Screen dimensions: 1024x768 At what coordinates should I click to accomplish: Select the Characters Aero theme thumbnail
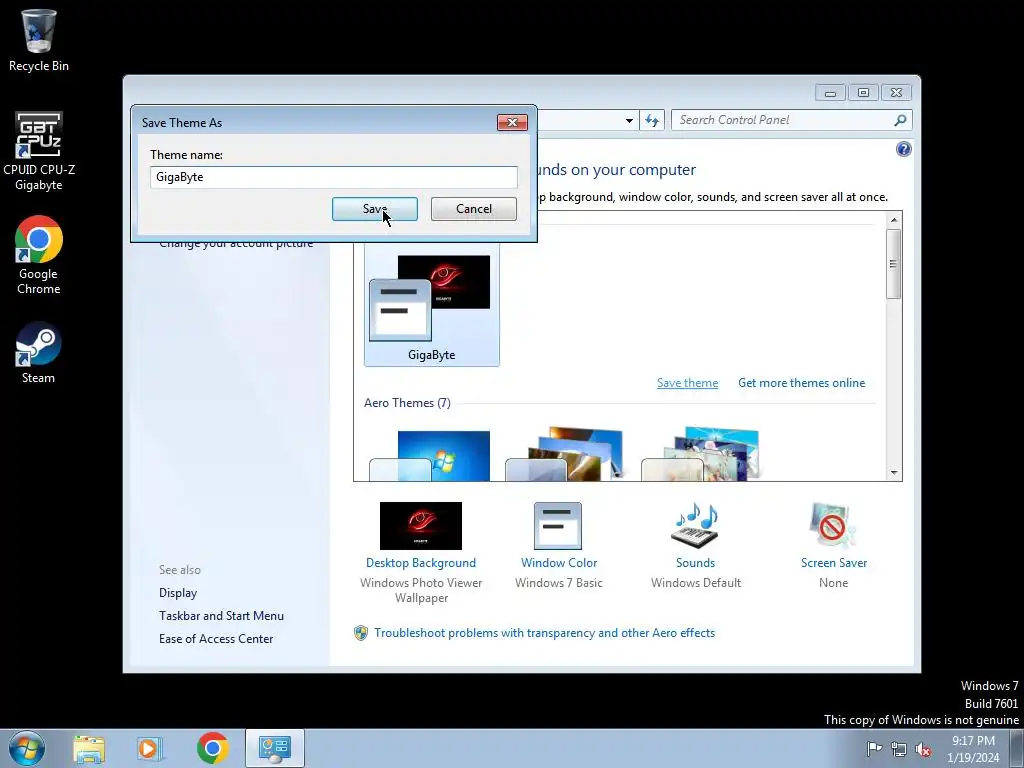701,455
